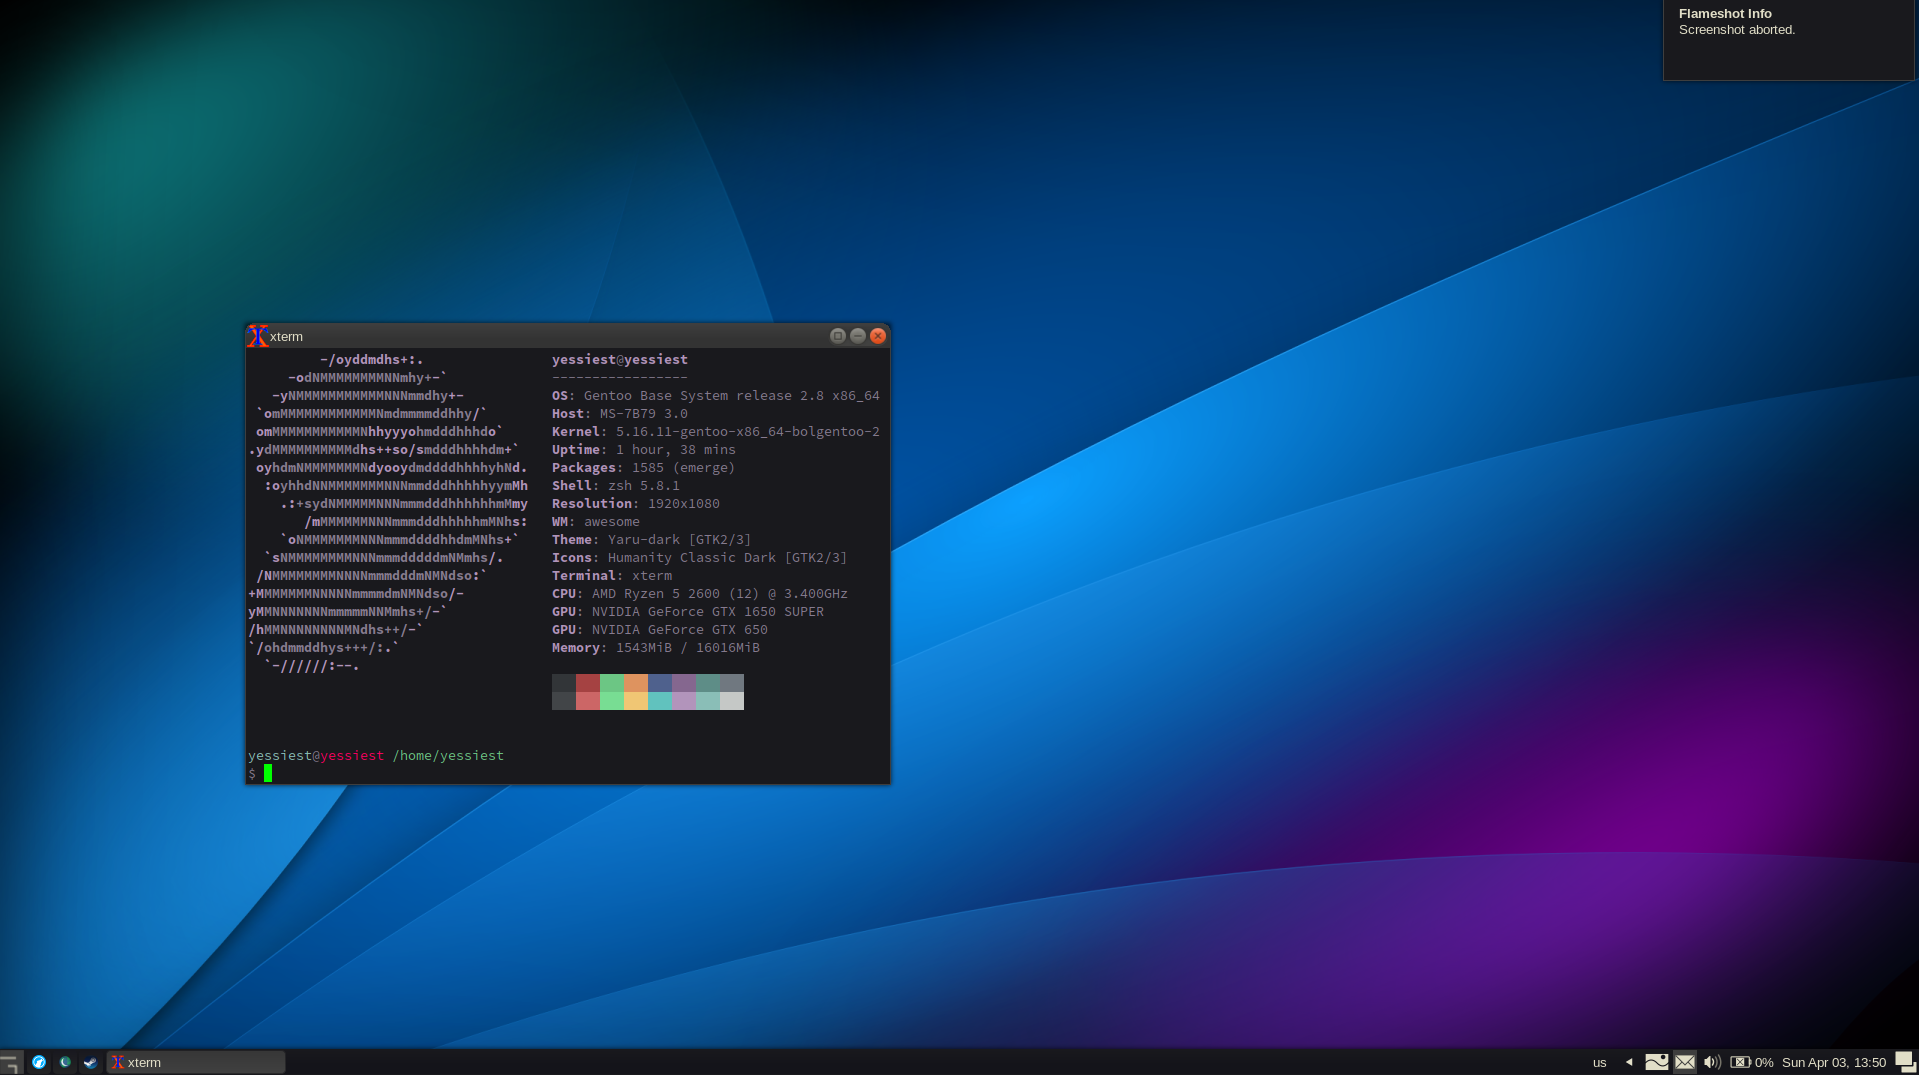Expand hidden tray icons with the arrow
This screenshot has height=1075, width=1919.
(1629, 1062)
